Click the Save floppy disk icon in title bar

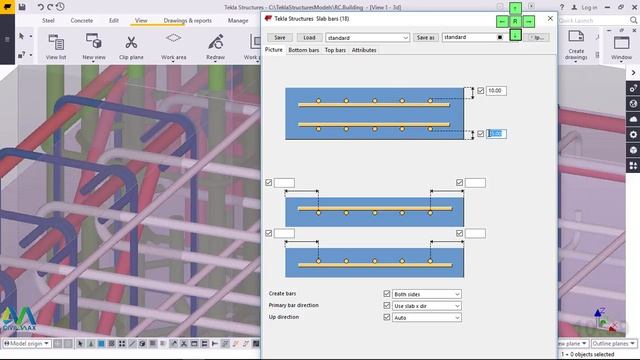[x=22, y=7]
